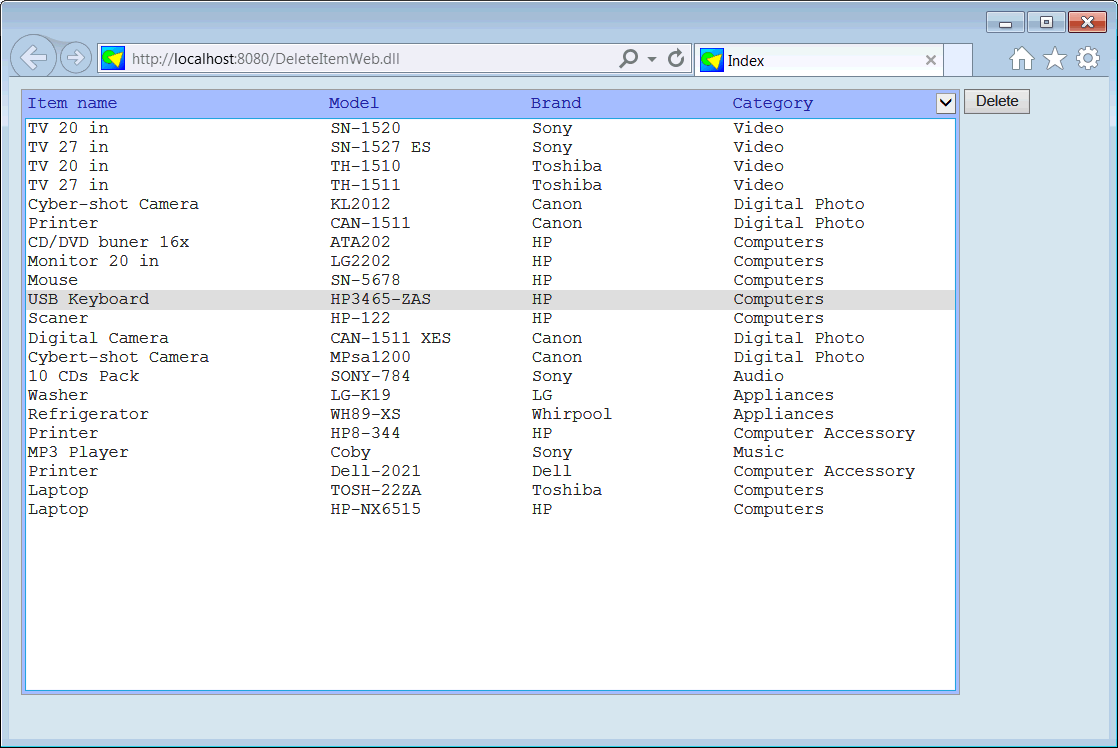Viewport: 1118px width, 748px height.
Task: Click the KL2012 model cell
Action: click(x=360, y=205)
